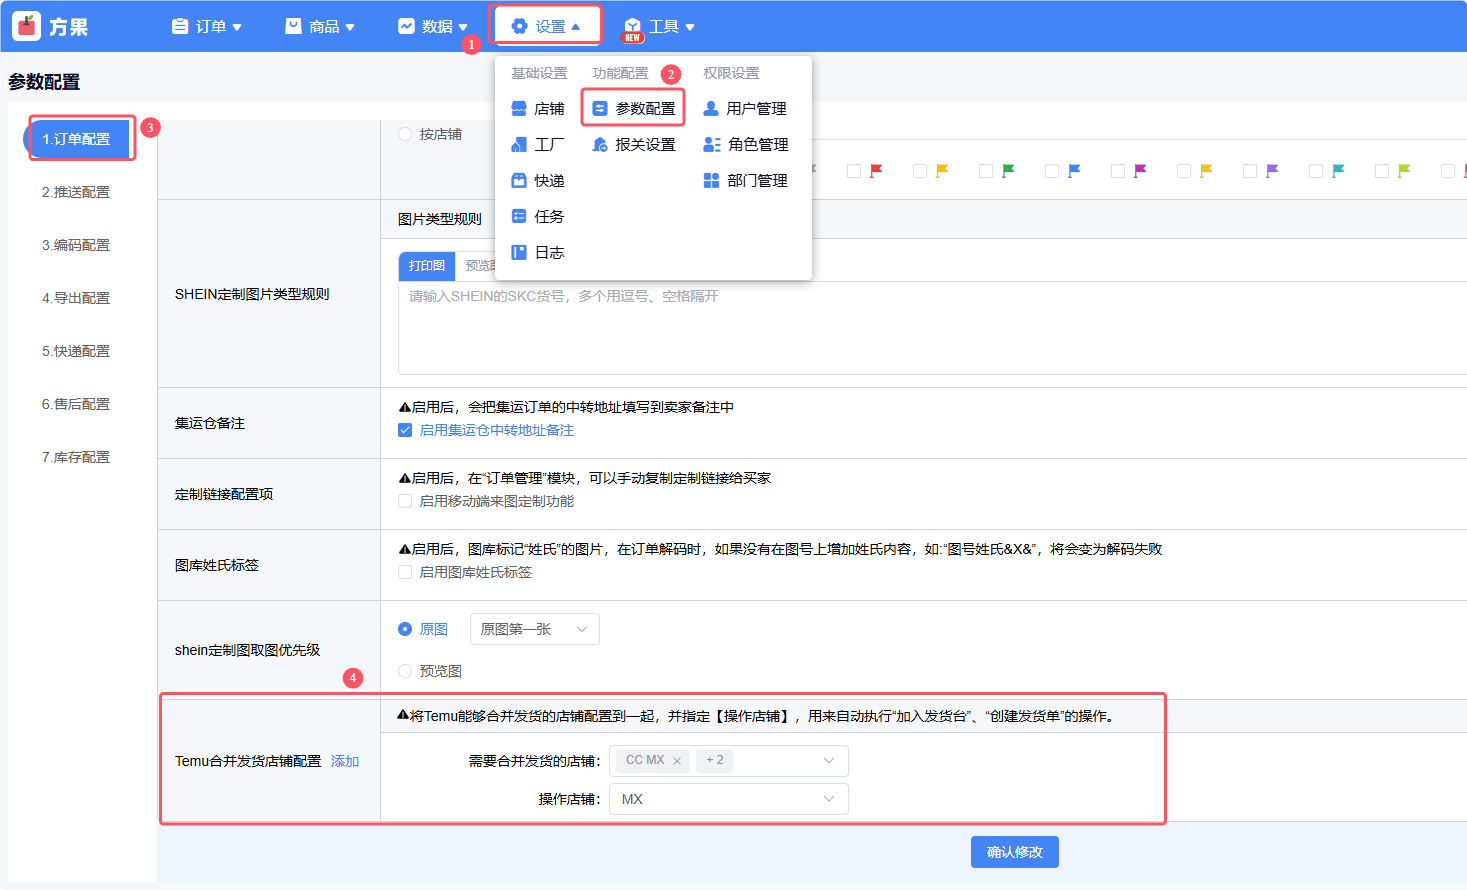Click the 工厂 factory icon

(519, 144)
